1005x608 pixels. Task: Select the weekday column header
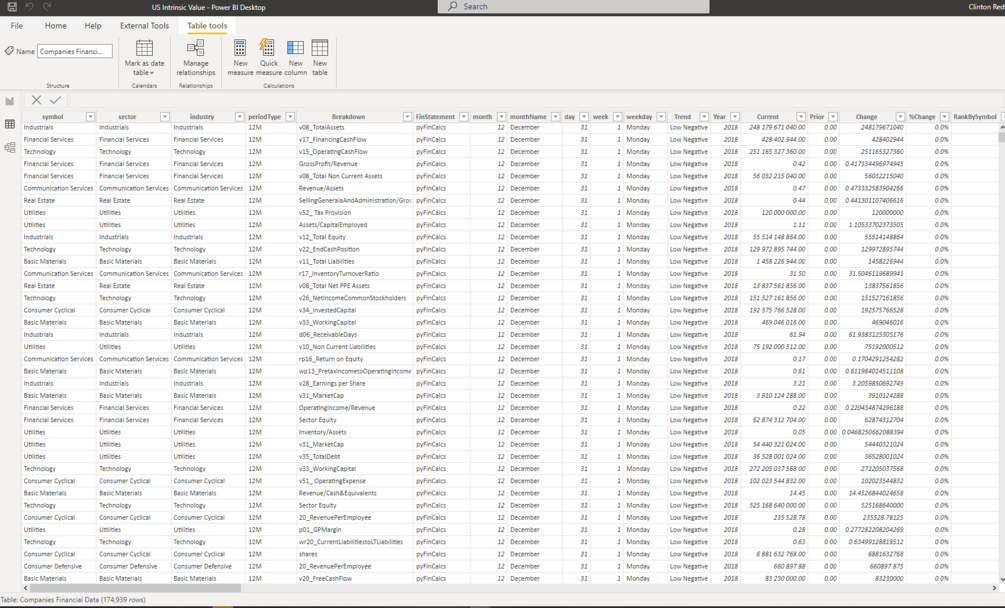click(x=638, y=117)
